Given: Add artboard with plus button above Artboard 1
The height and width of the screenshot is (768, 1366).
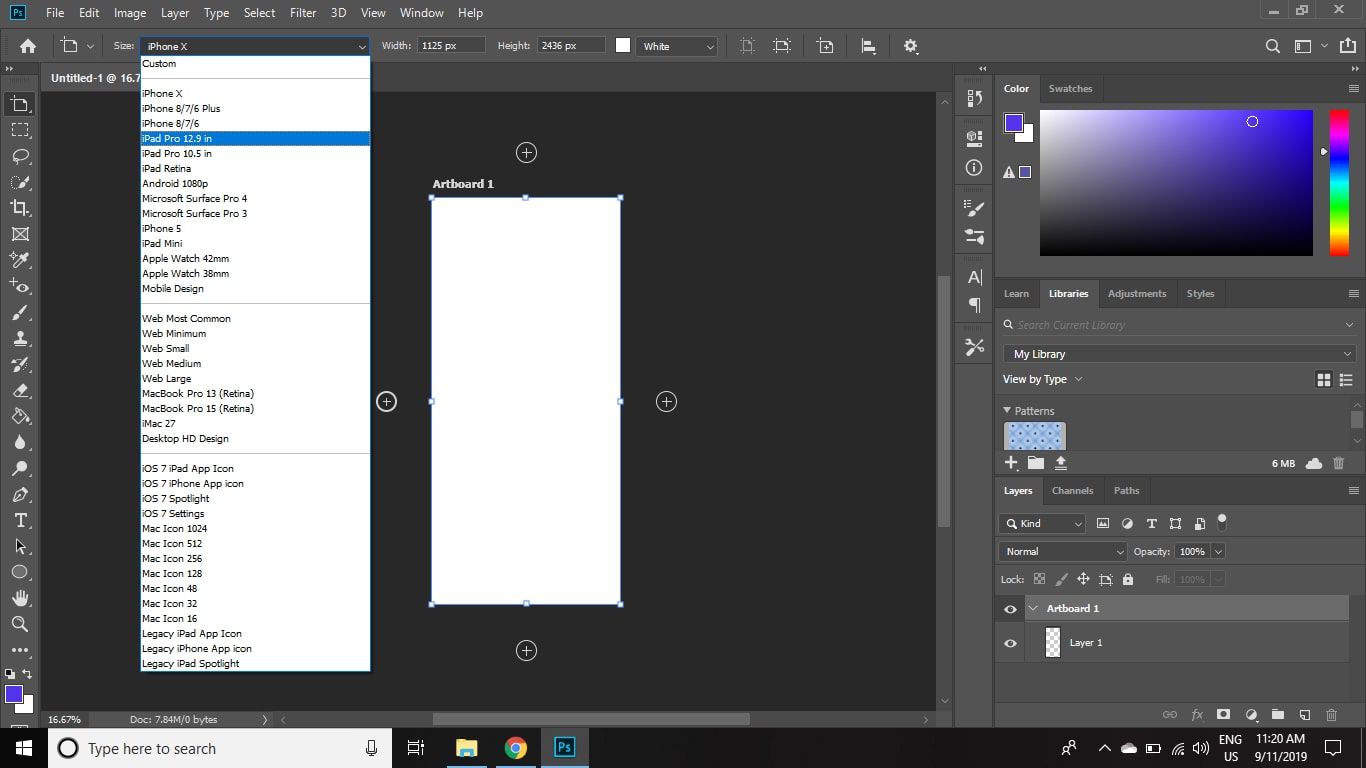Looking at the screenshot, I should click(x=526, y=153).
